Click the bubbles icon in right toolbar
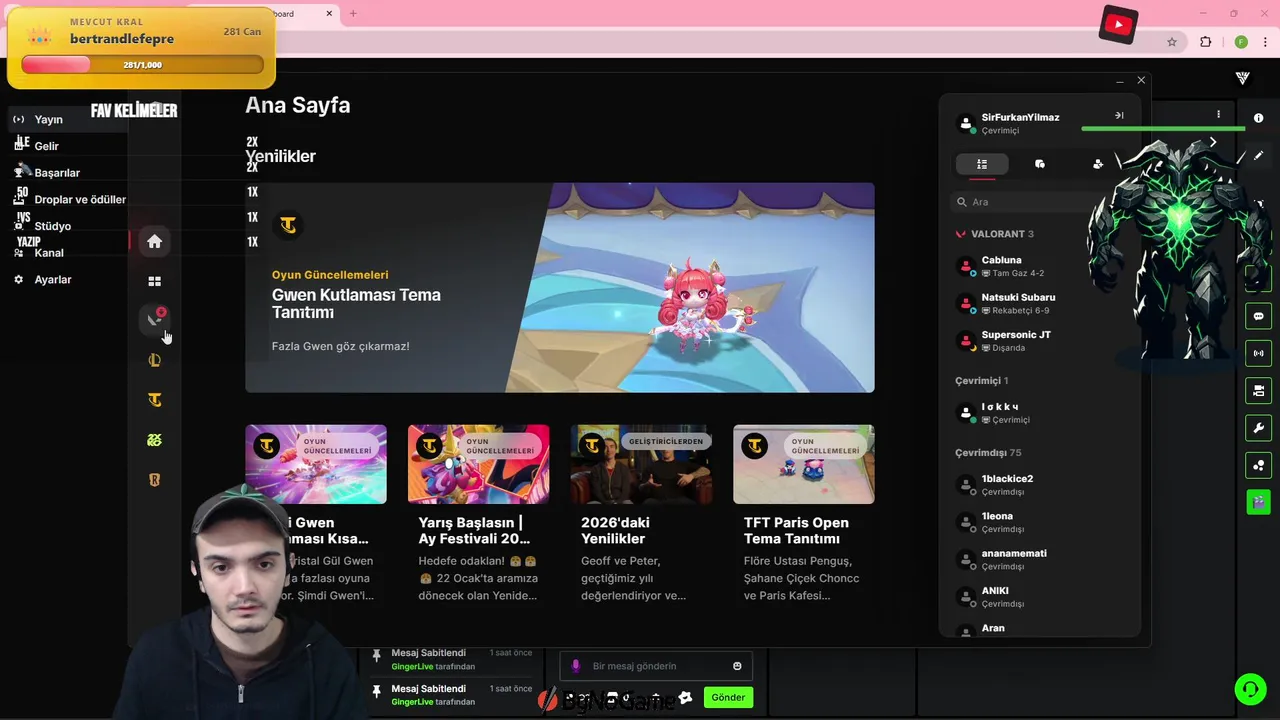This screenshot has width=1280, height=720. coord(1258,465)
